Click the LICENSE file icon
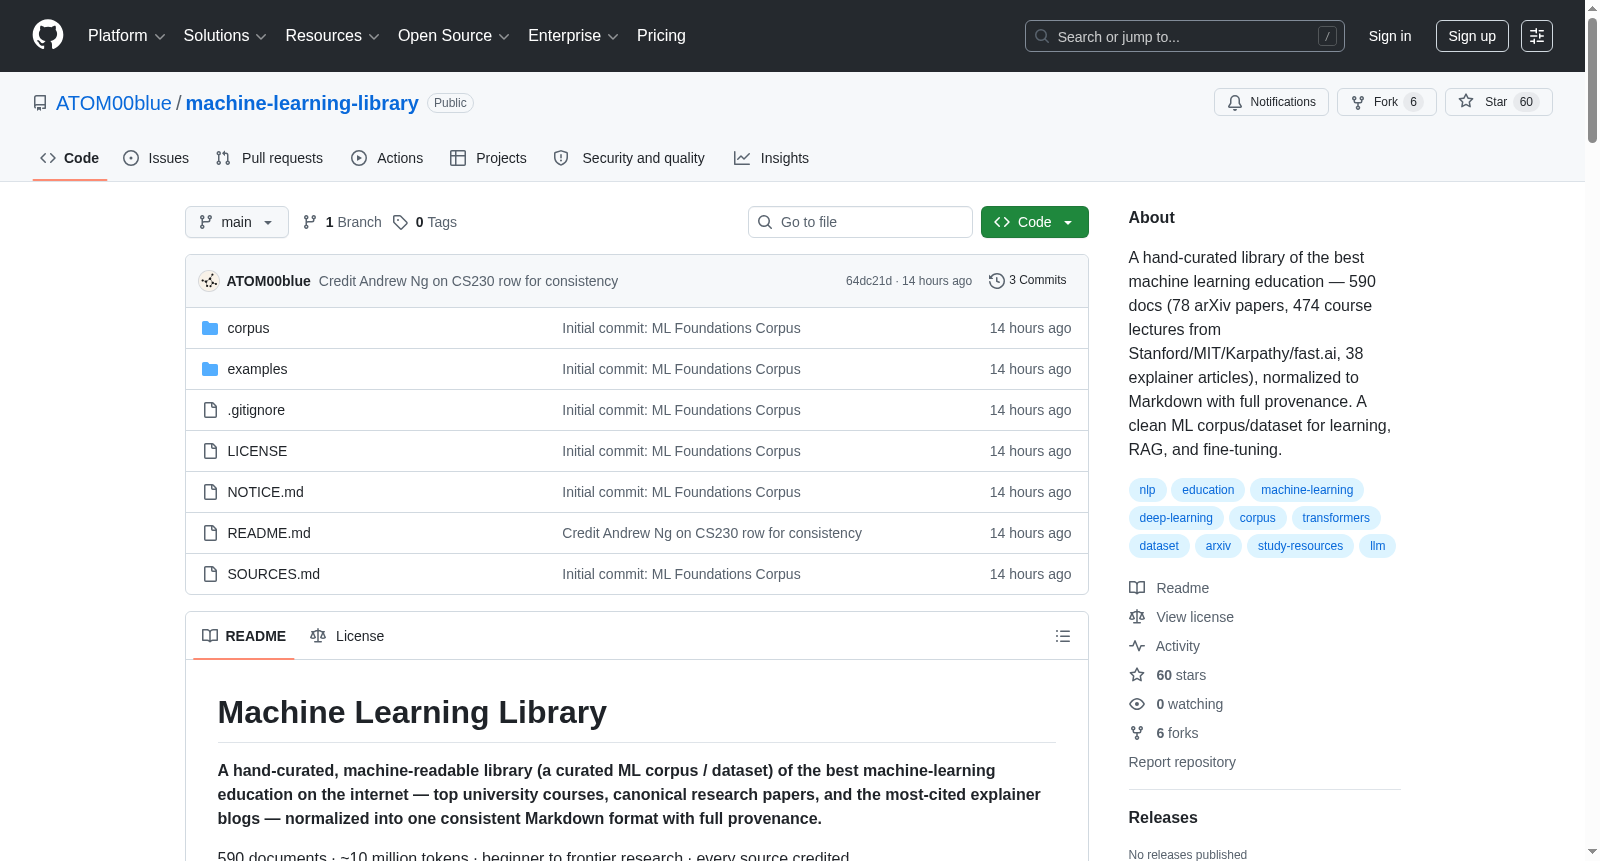The width and height of the screenshot is (1600, 861). (x=210, y=451)
